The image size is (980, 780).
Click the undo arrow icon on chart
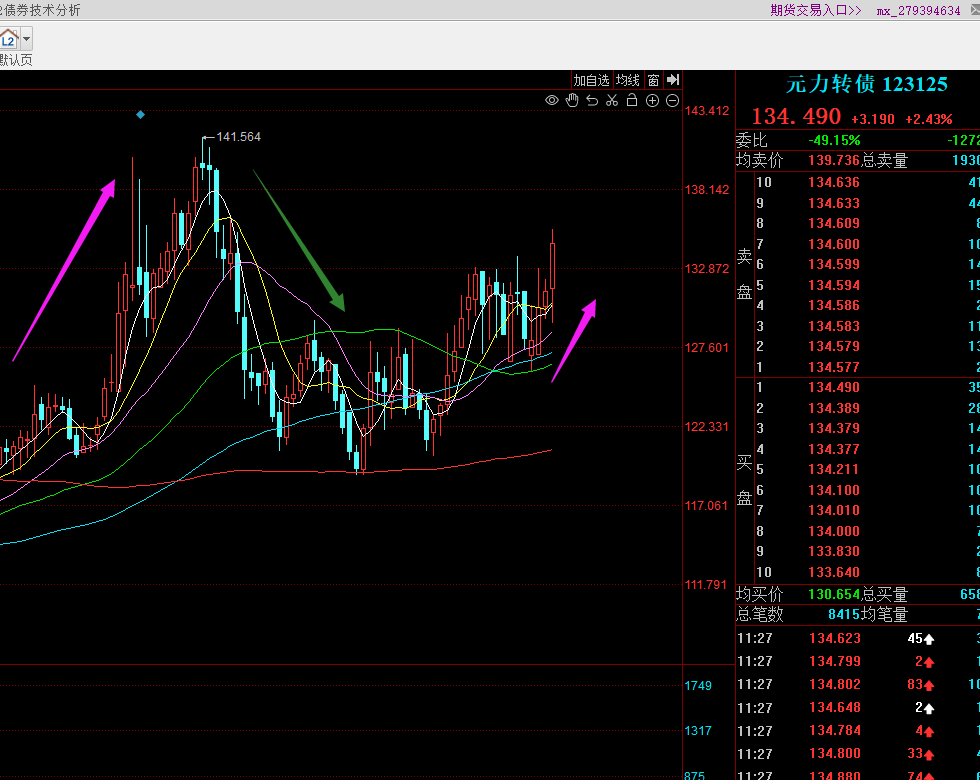[592, 101]
